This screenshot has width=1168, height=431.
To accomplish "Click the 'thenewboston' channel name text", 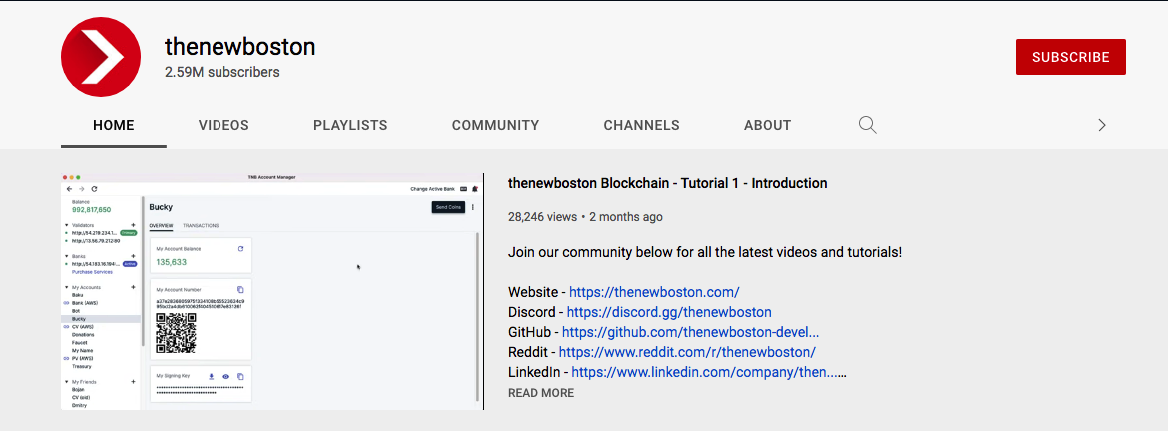I will click(x=240, y=47).
